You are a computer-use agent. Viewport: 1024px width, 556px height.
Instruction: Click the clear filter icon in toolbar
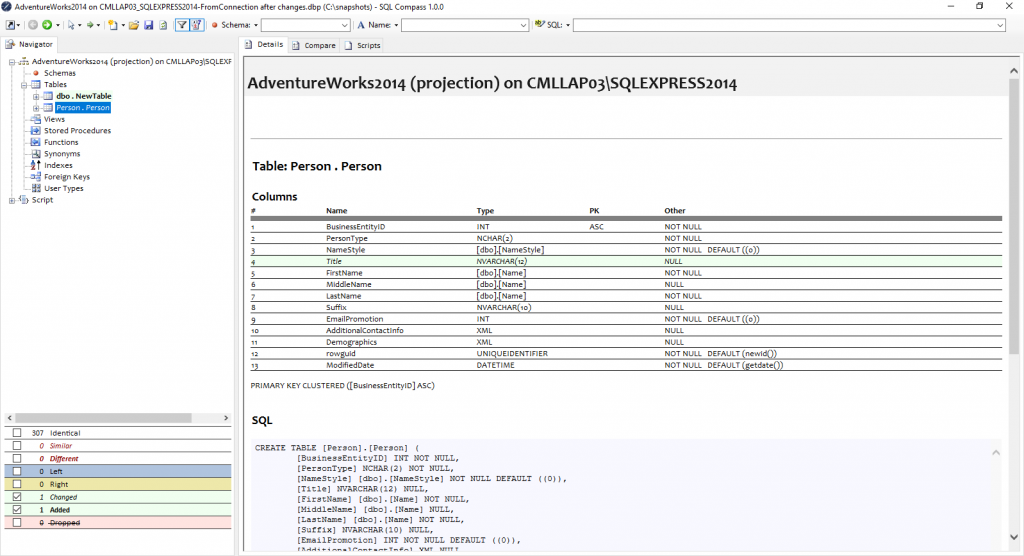click(196, 25)
